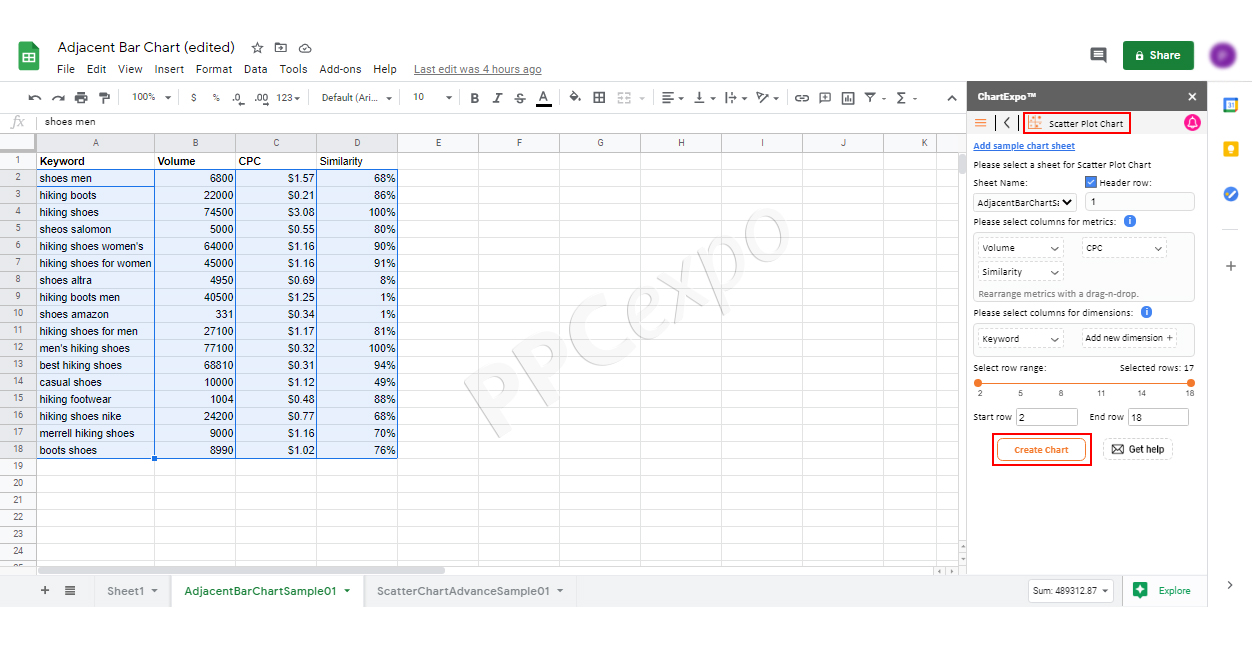Viewport: 1253px width, 646px height.
Task: Click the move to folder icon
Action: (281, 47)
